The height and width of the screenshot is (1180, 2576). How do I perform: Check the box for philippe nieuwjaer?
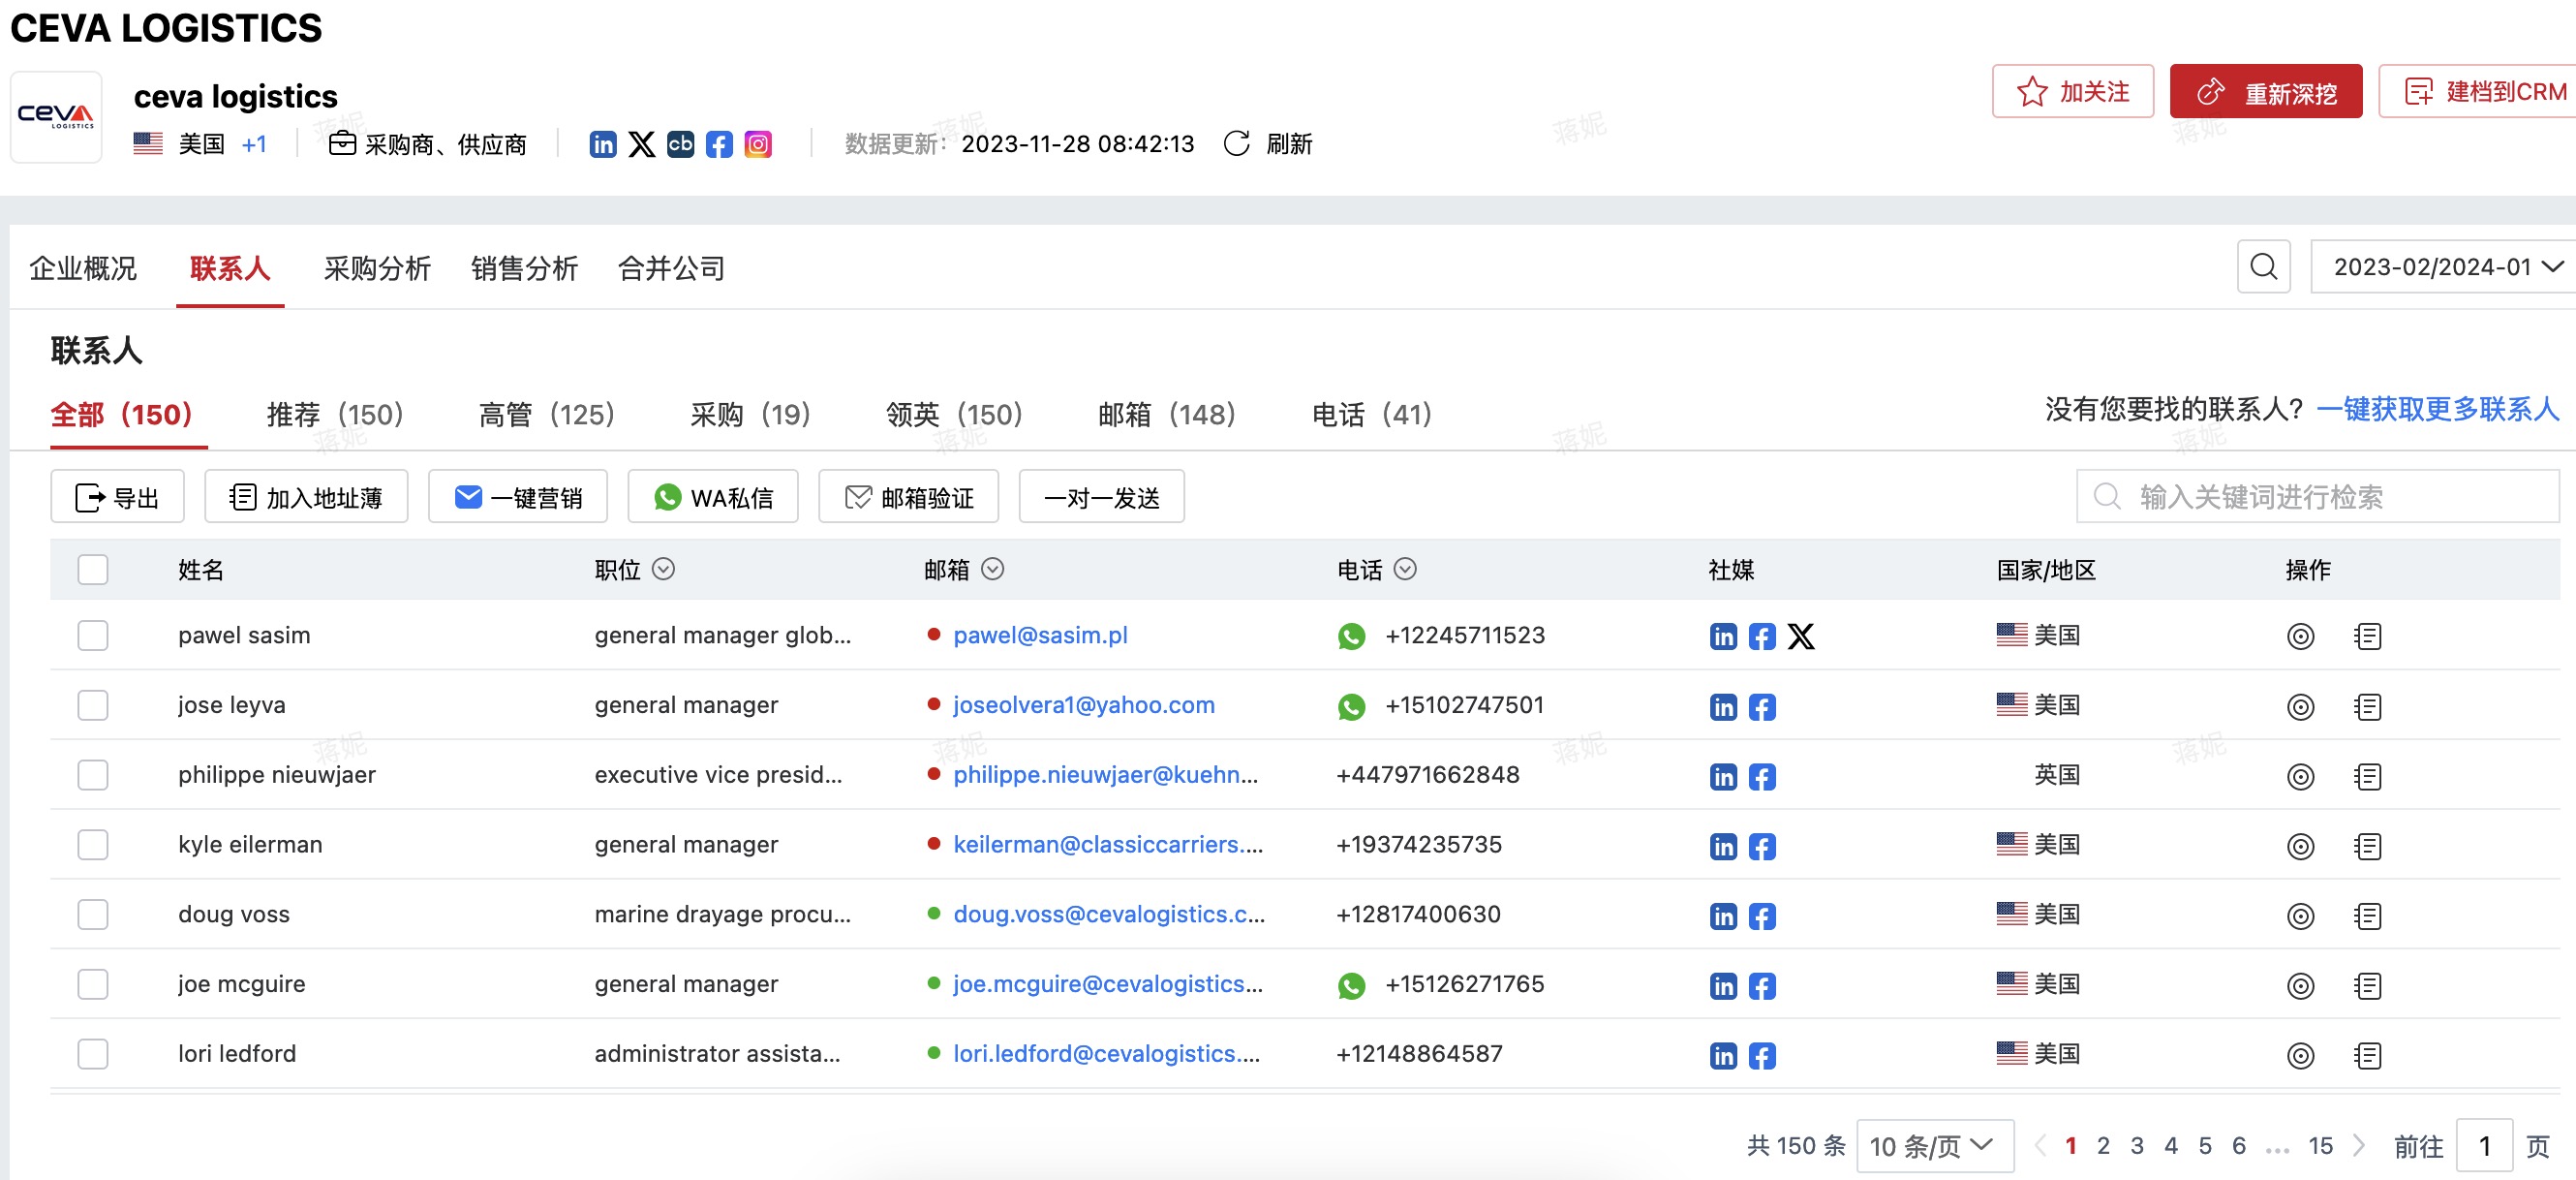(93, 775)
